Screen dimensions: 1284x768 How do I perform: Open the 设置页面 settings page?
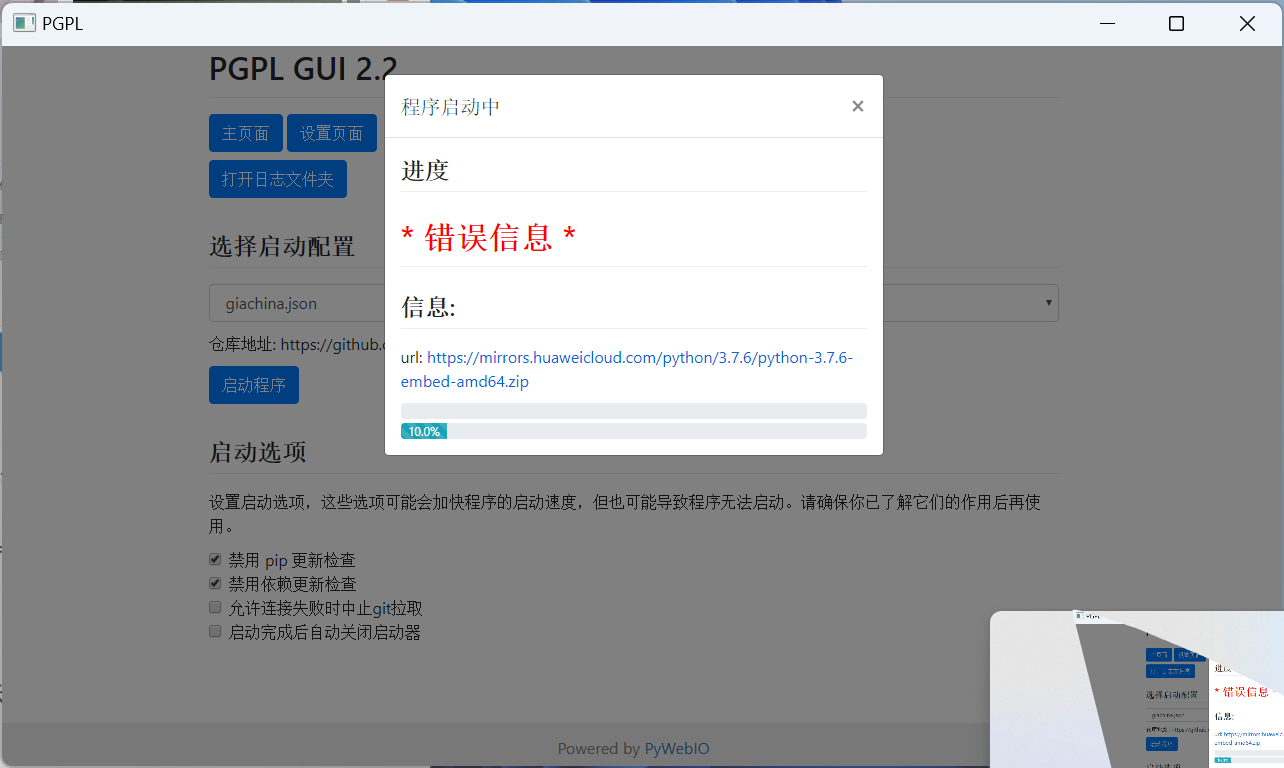coord(331,132)
